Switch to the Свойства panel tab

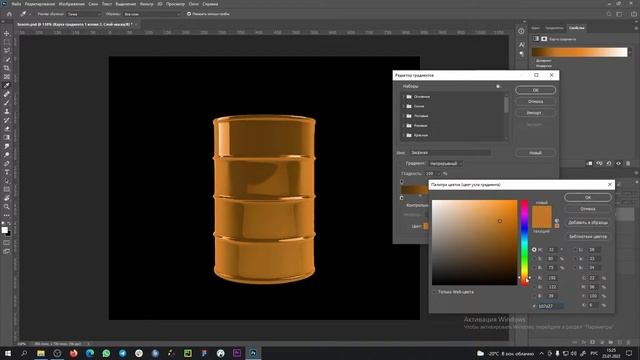576,28
